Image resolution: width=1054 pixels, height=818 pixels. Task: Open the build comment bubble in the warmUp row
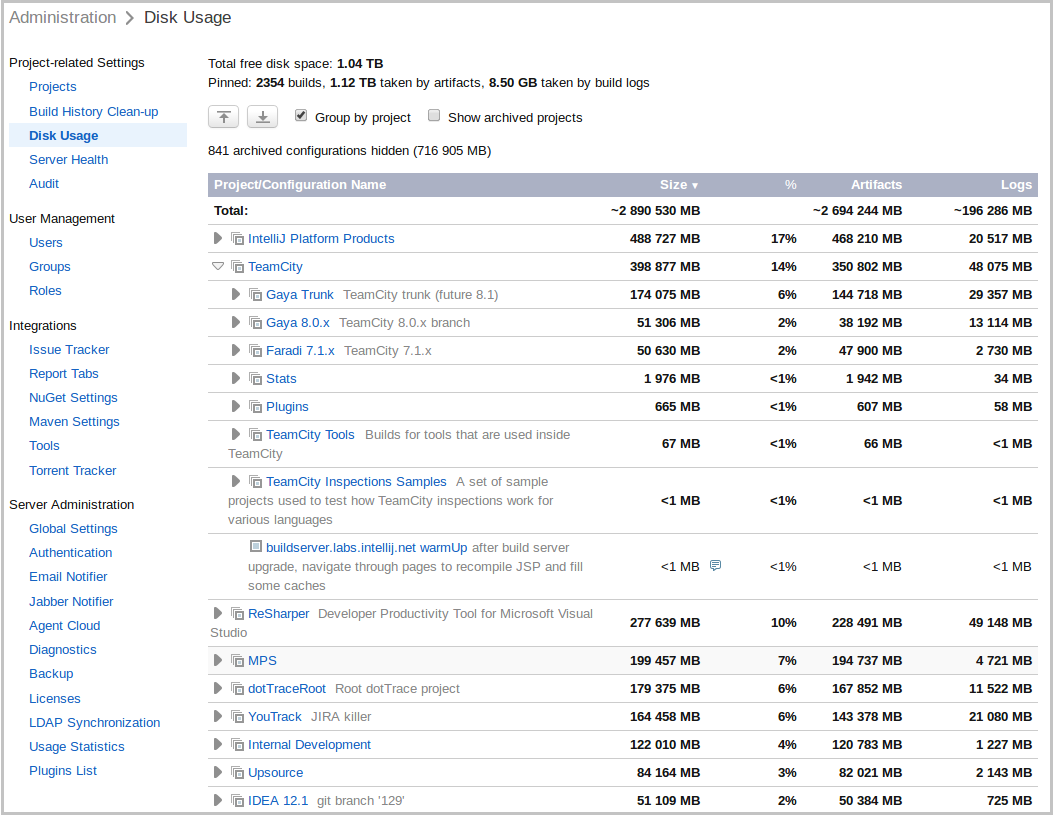point(715,565)
